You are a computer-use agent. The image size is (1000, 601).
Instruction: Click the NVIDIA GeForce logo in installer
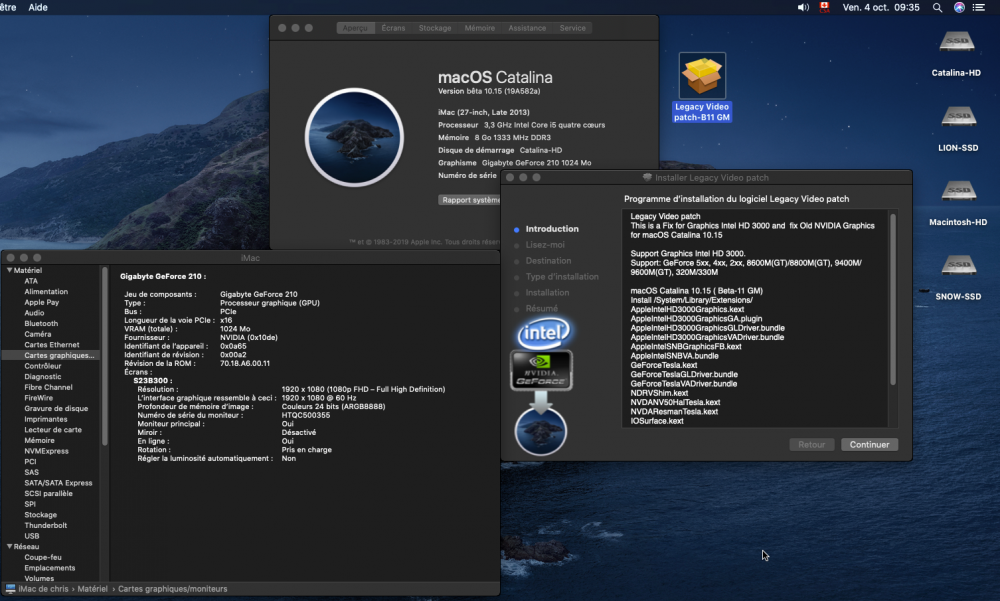point(541,370)
